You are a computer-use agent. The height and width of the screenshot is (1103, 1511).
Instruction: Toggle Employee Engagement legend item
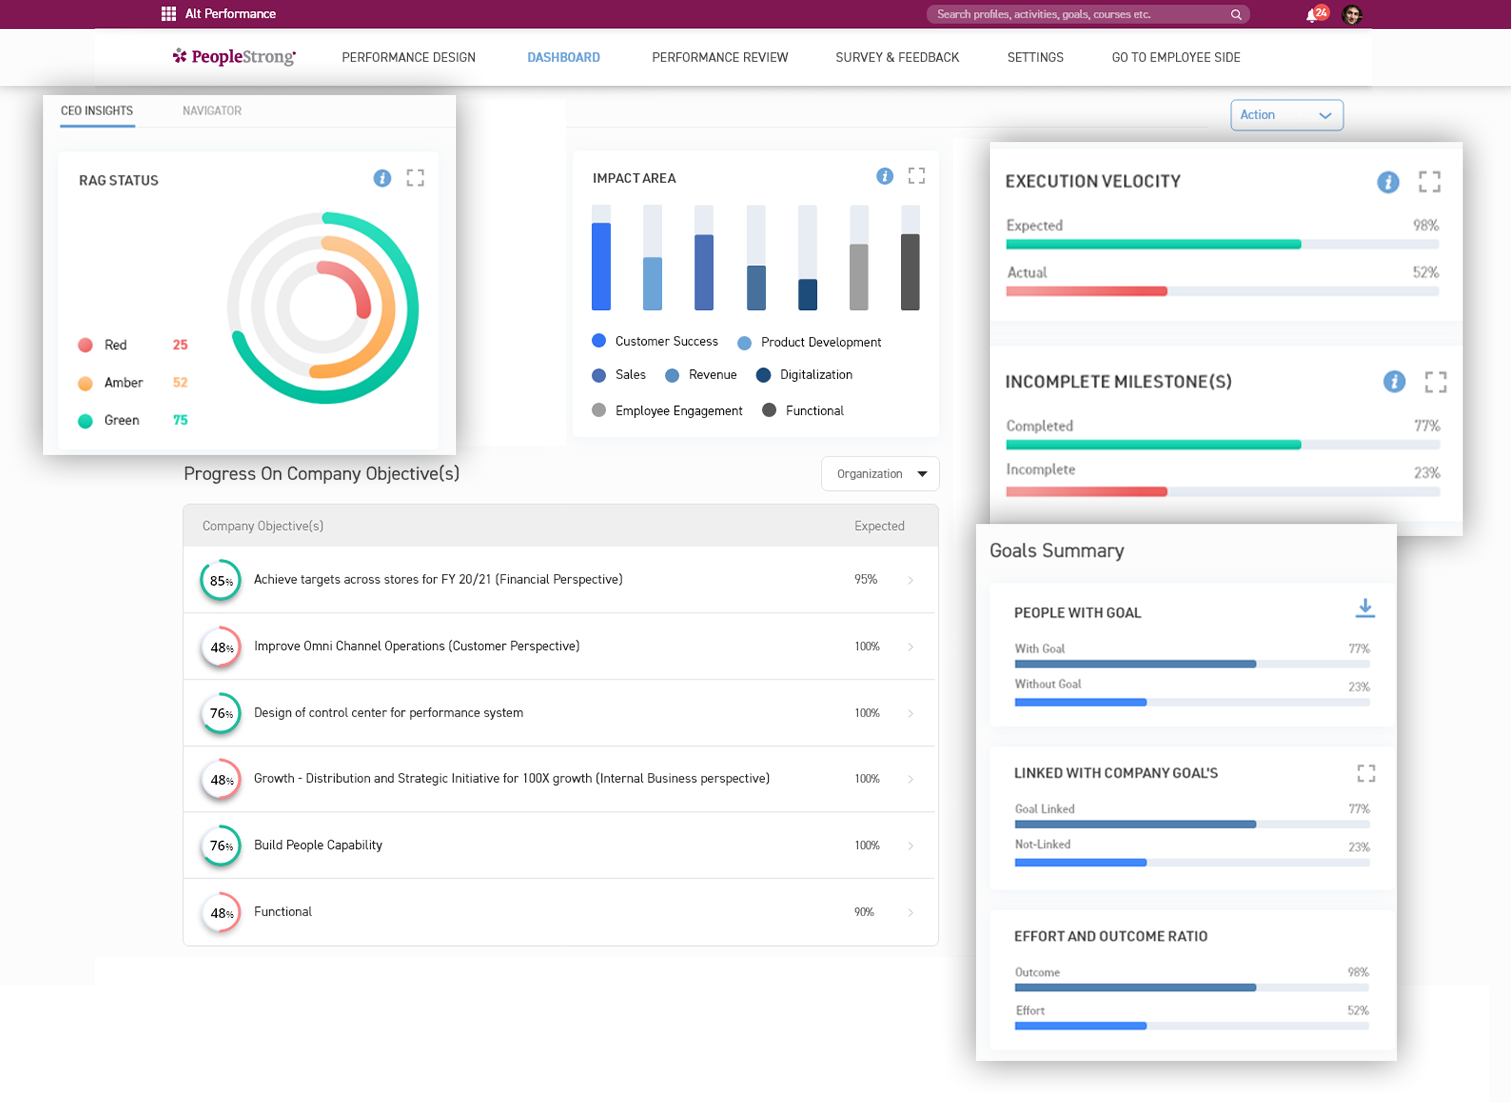(x=667, y=411)
